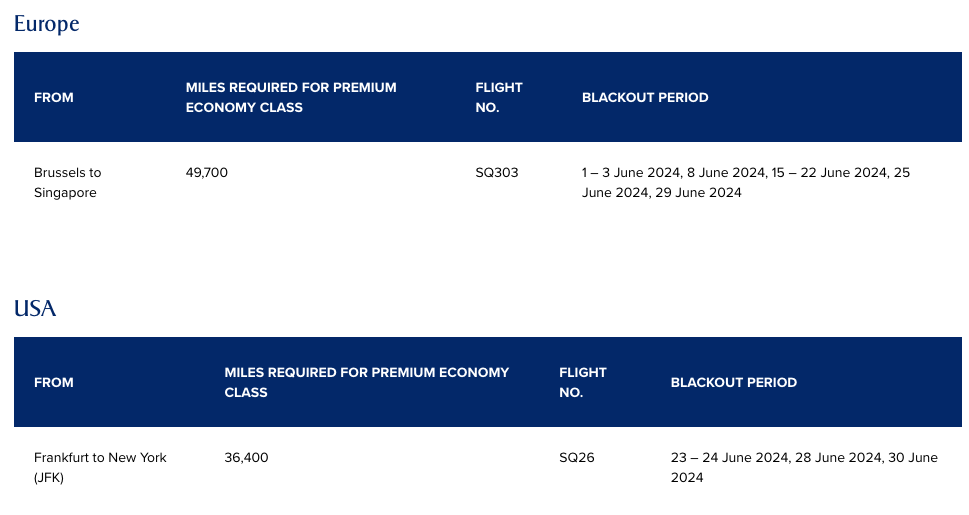Image resolution: width=969 pixels, height=515 pixels.
Task: Click the 49,700 miles value
Action: (206, 172)
